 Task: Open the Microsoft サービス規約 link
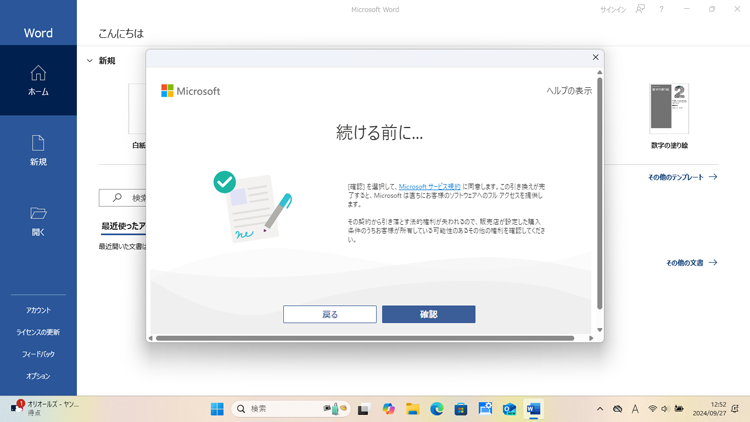(429, 187)
